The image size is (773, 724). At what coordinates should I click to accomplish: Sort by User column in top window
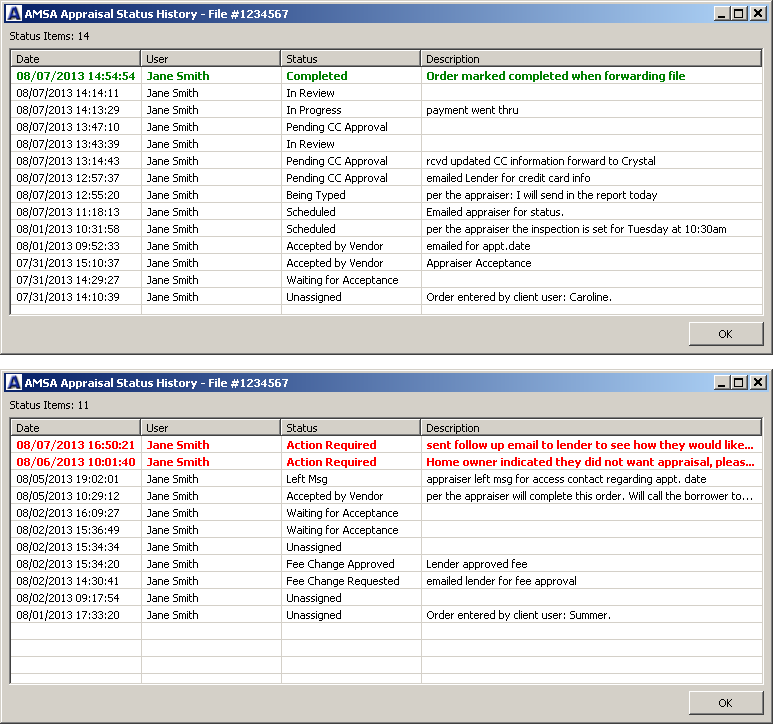211,59
